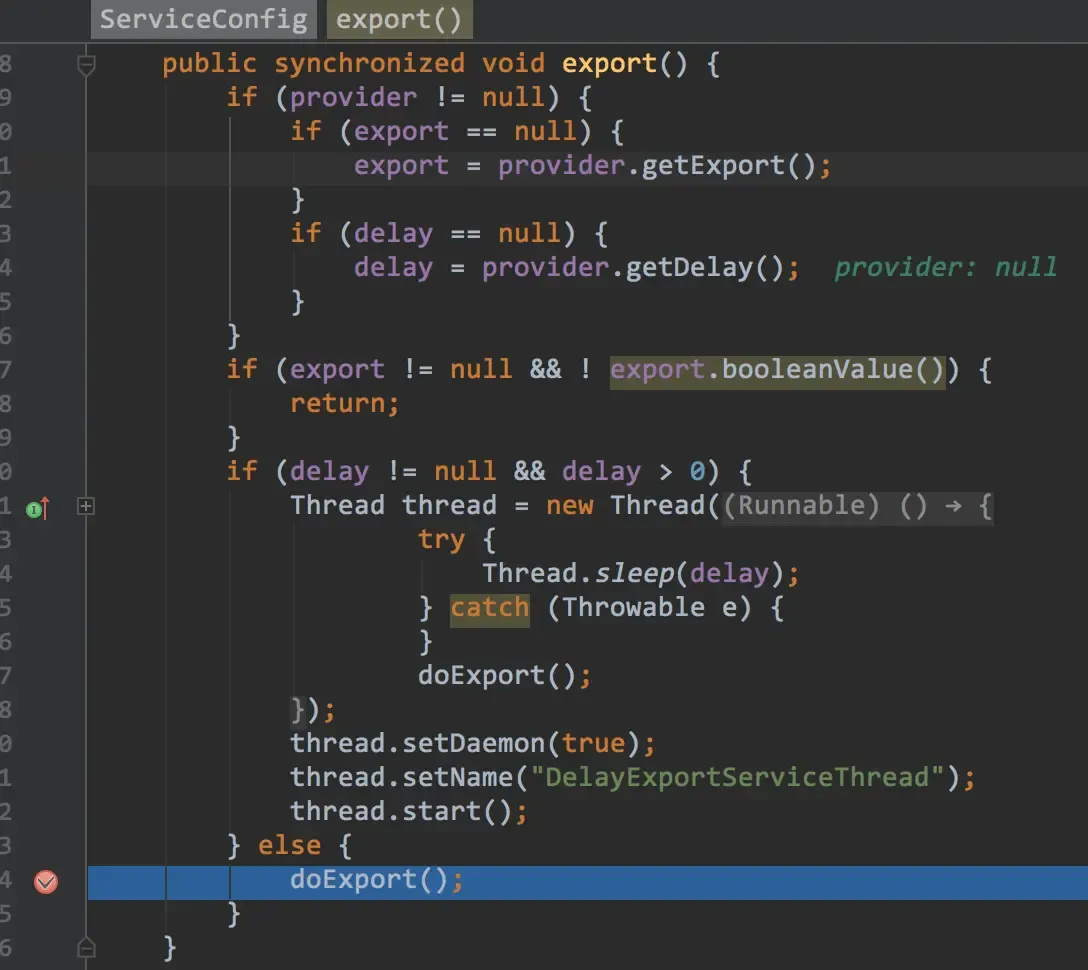Screen dimensions: 1088x970
Task: Click the export method name in the declaration
Action: click(x=609, y=64)
